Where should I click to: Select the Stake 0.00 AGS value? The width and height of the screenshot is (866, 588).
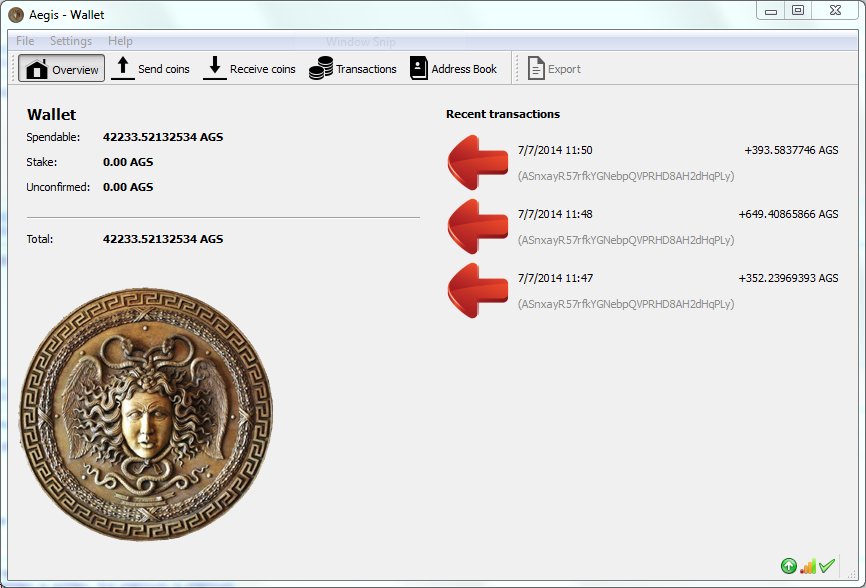click(128, 162)
